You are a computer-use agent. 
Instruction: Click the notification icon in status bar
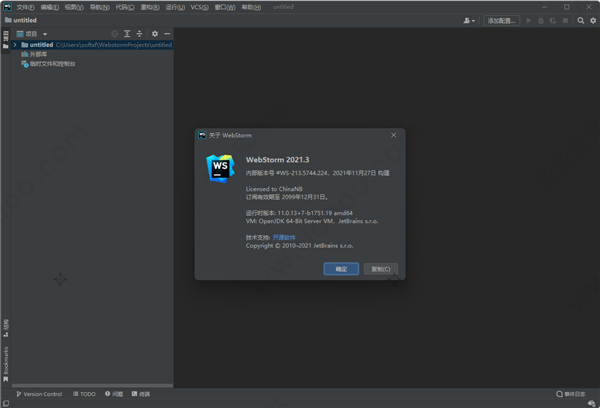(592, 403)
